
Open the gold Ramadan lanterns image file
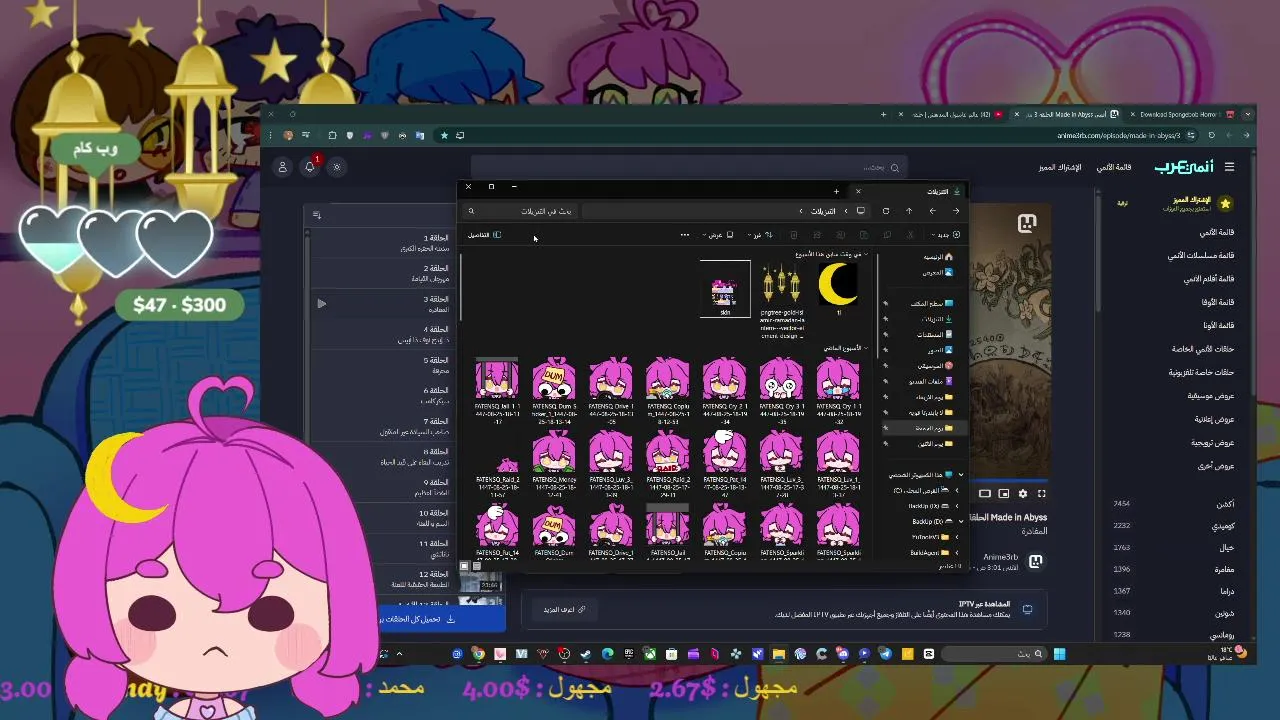click(x=781, y=298)
